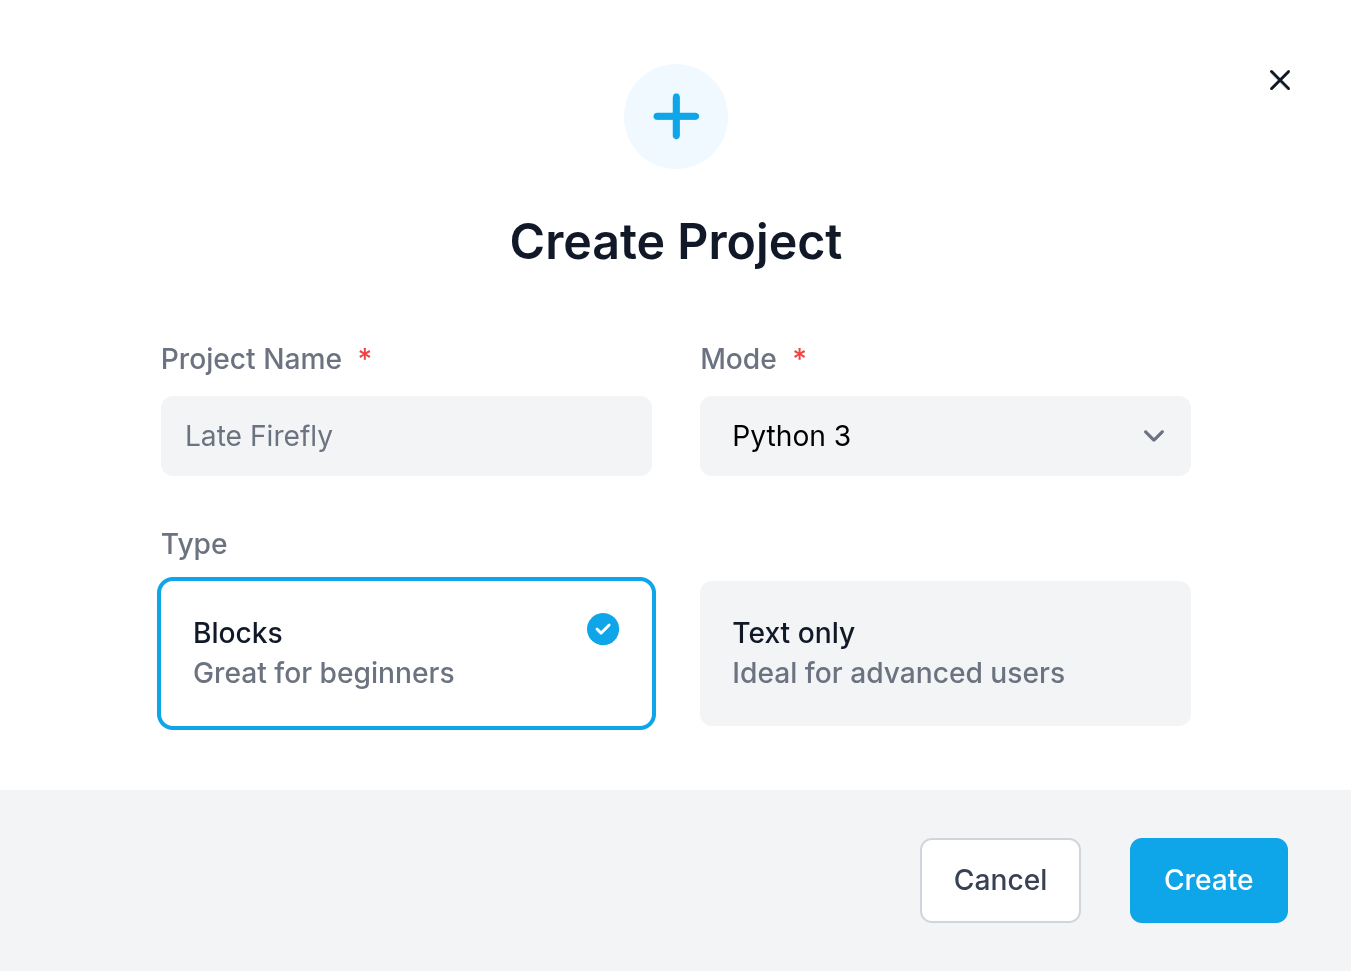Image resolution: width=1351 pixels, height=971 pixels.
Task: Click the red asterisk beside Project Name
Action: tap(365, 355)
